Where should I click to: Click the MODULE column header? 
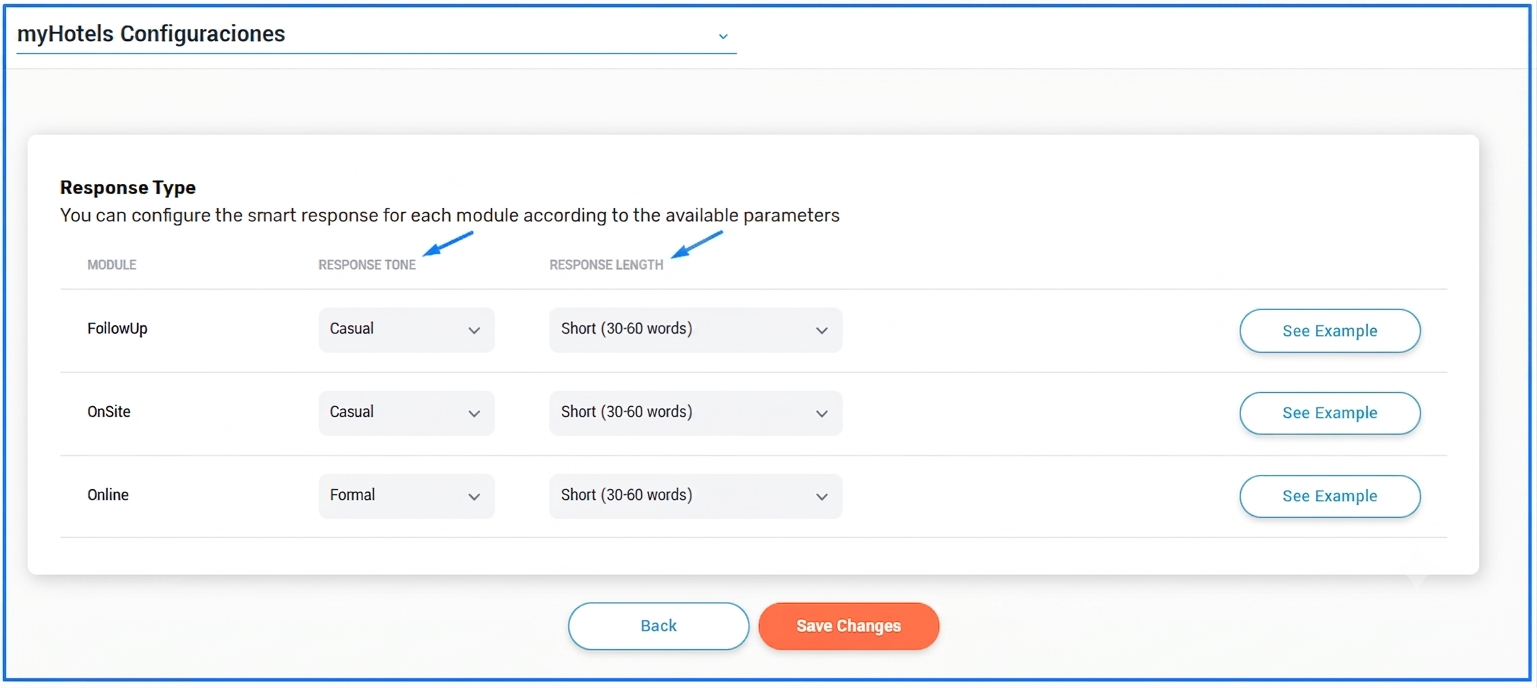tap(112, 265)
